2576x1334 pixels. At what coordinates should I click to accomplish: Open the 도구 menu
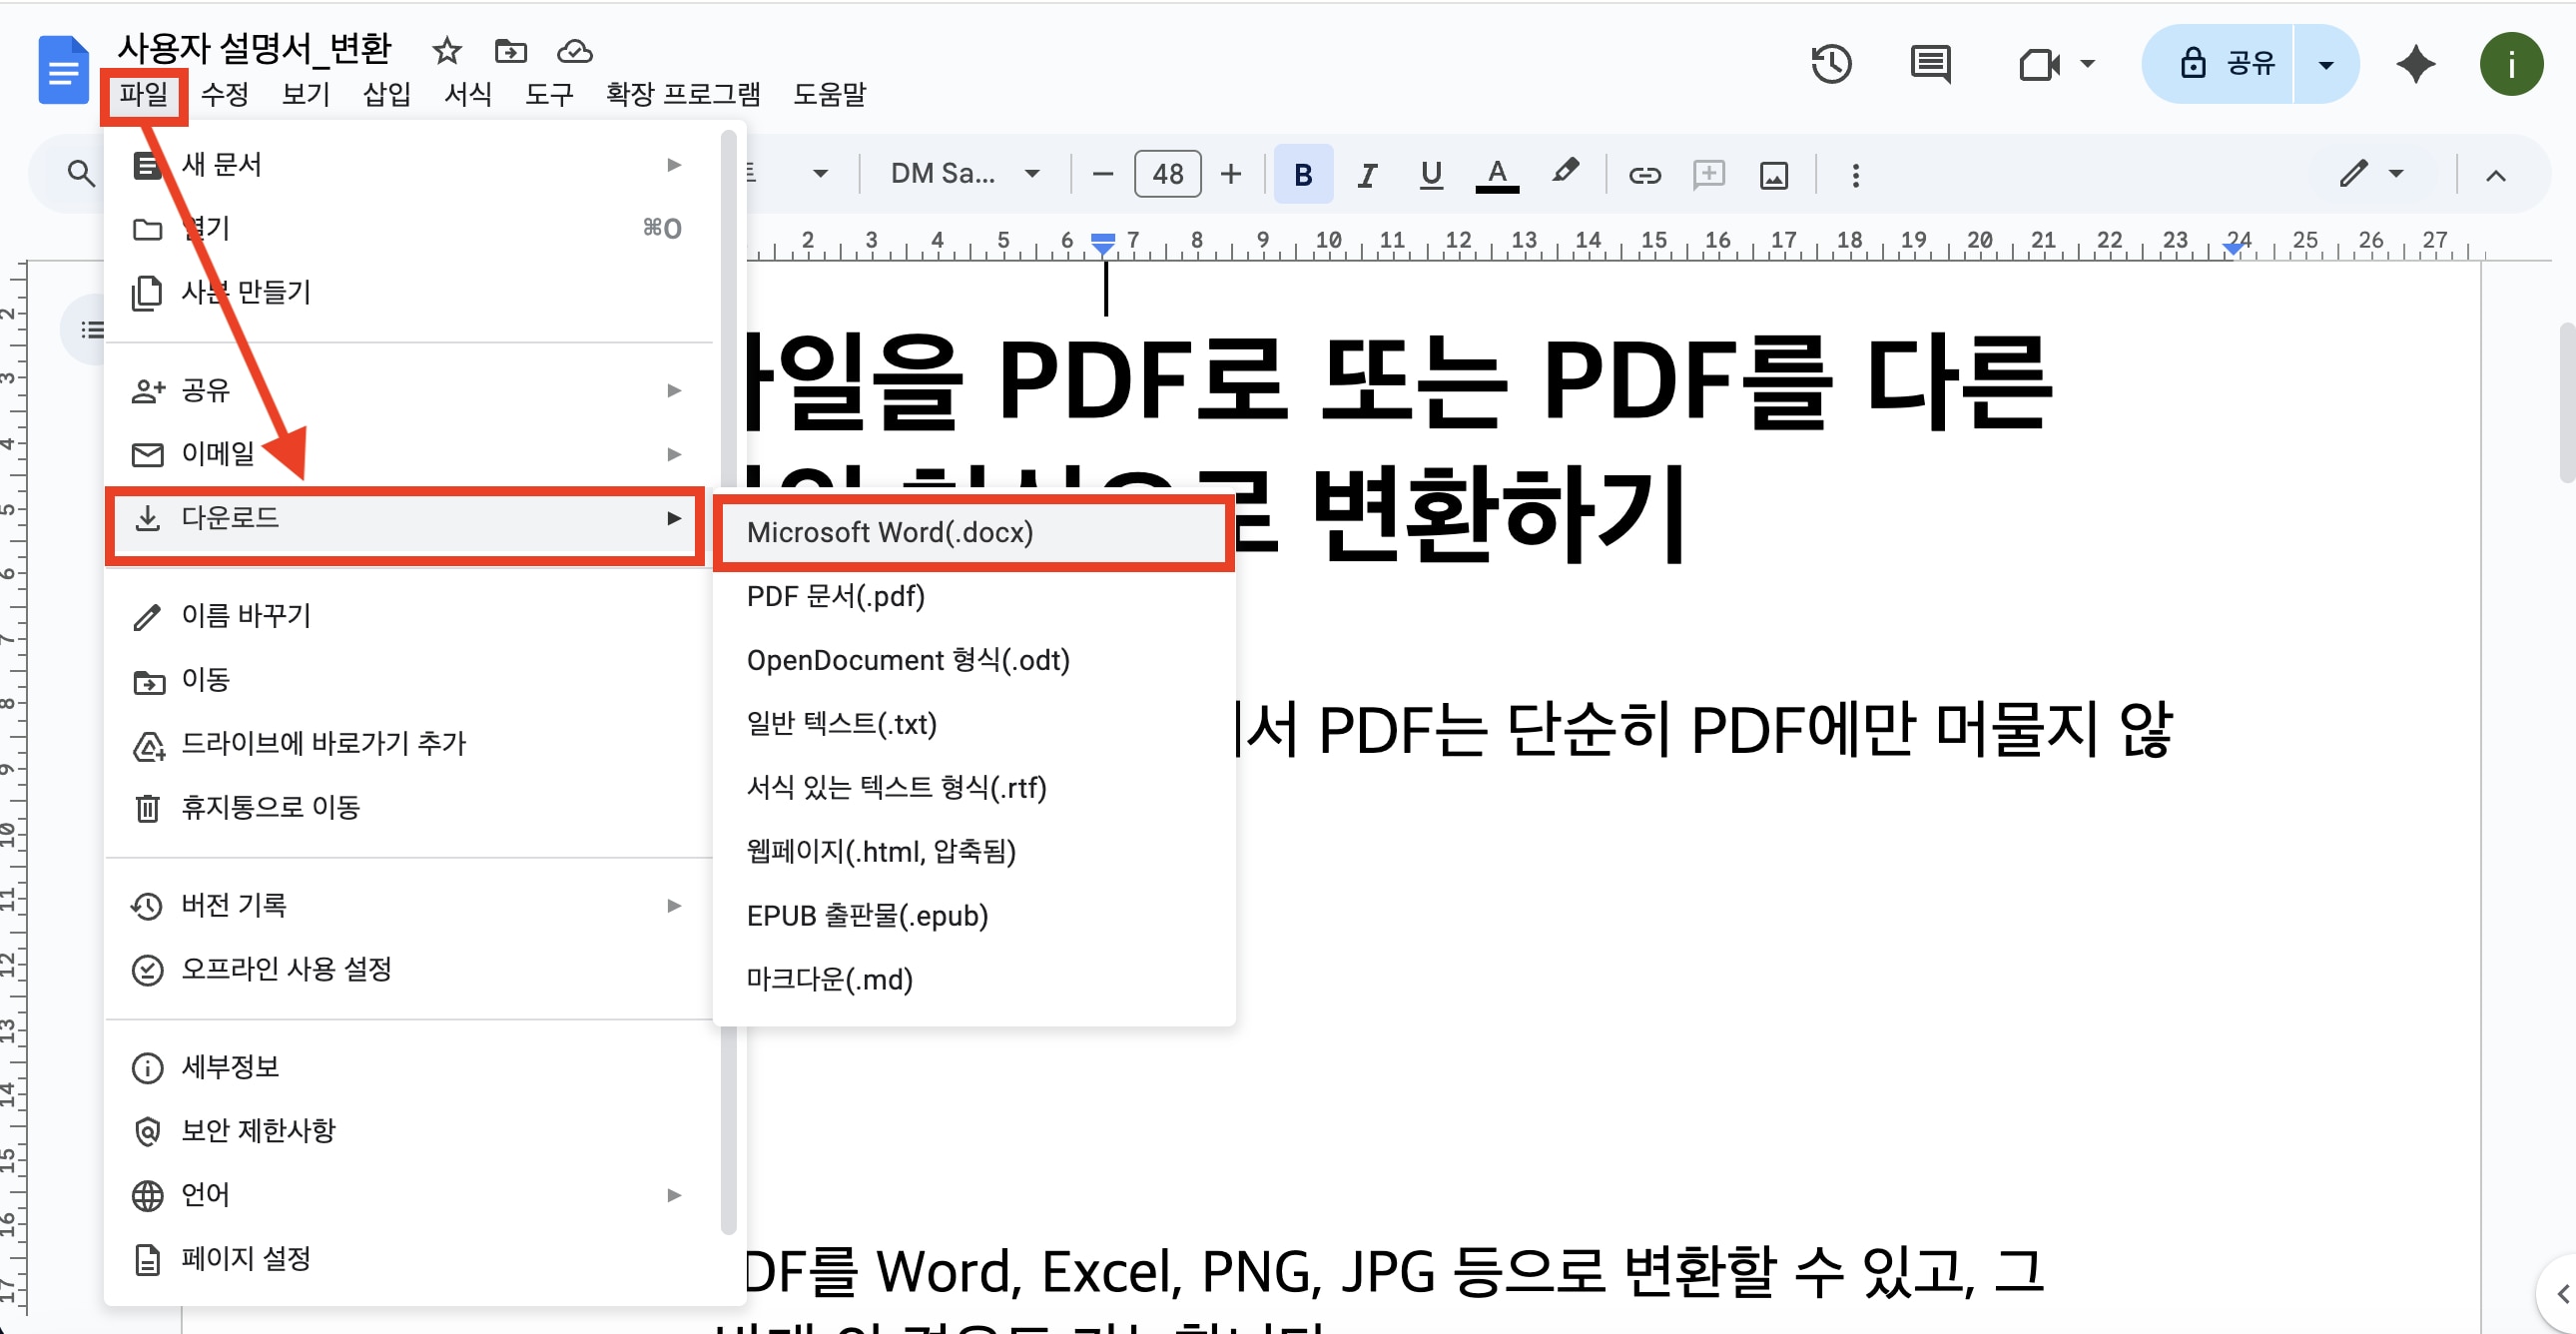pyautogui.click(x=548, y=94)
